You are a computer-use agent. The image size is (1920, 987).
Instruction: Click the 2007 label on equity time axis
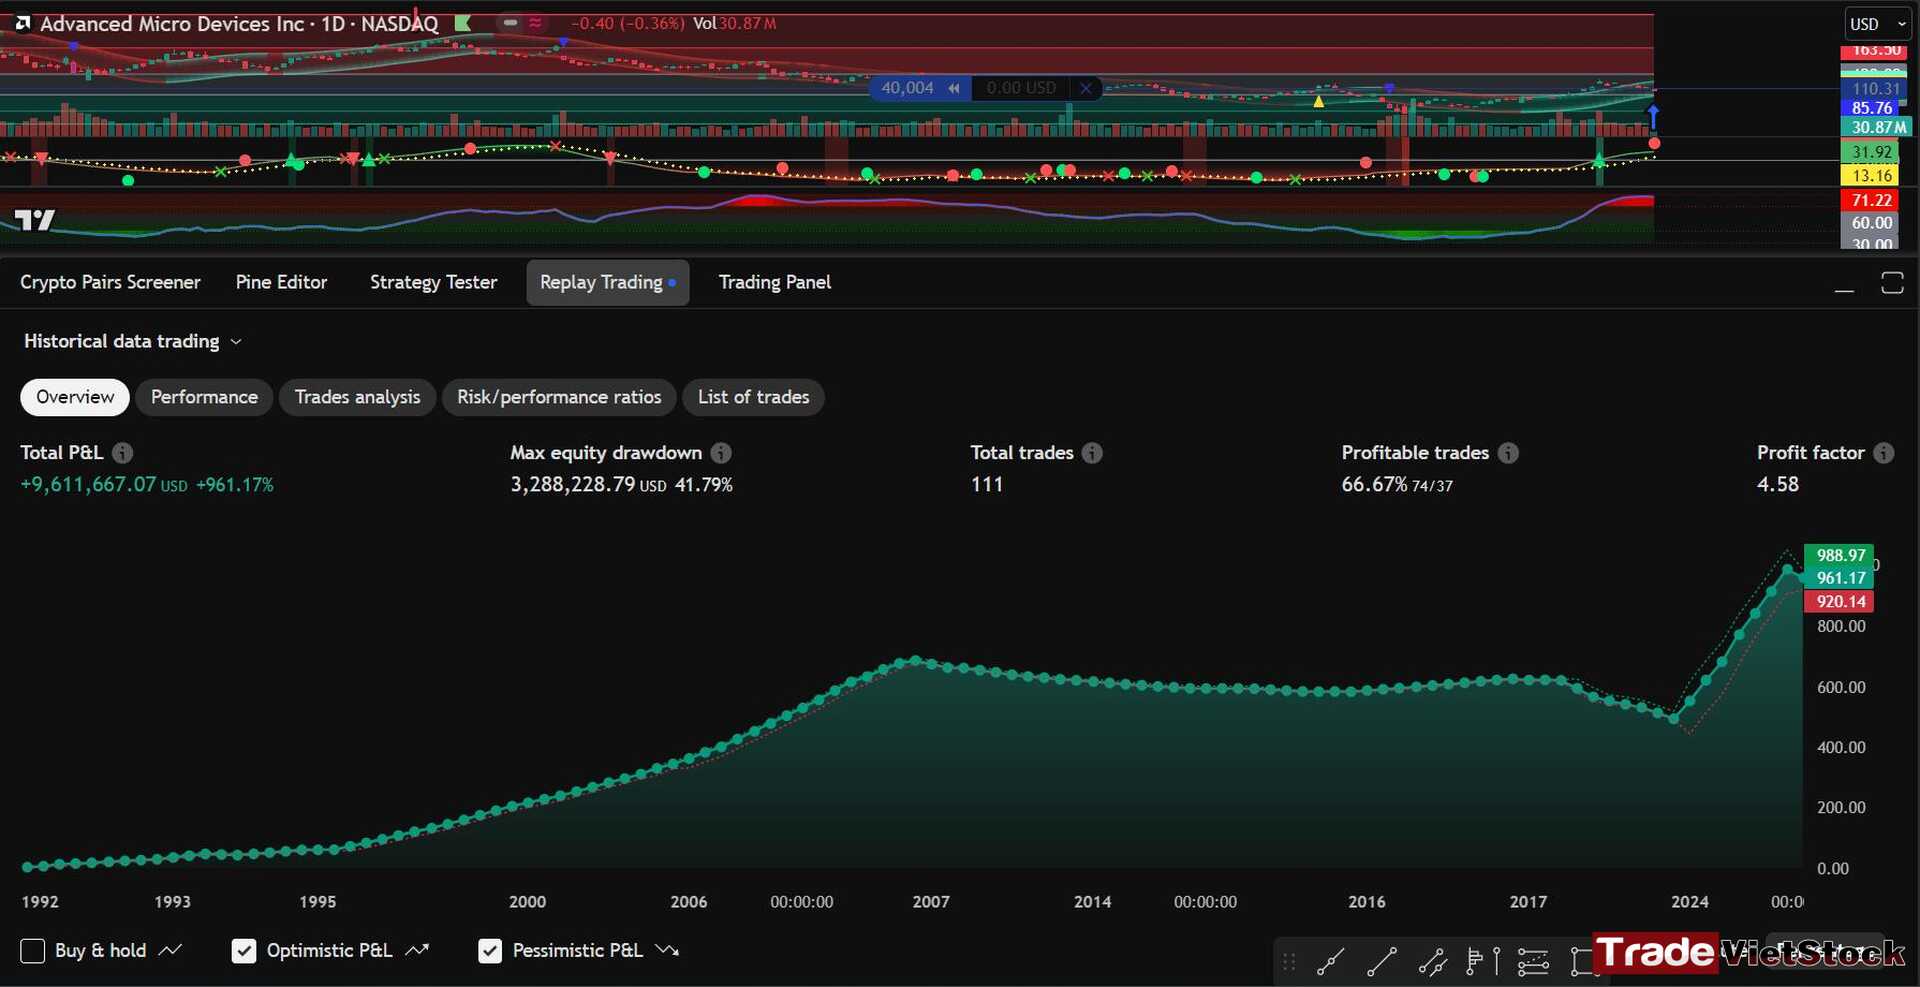coord(931,902)
